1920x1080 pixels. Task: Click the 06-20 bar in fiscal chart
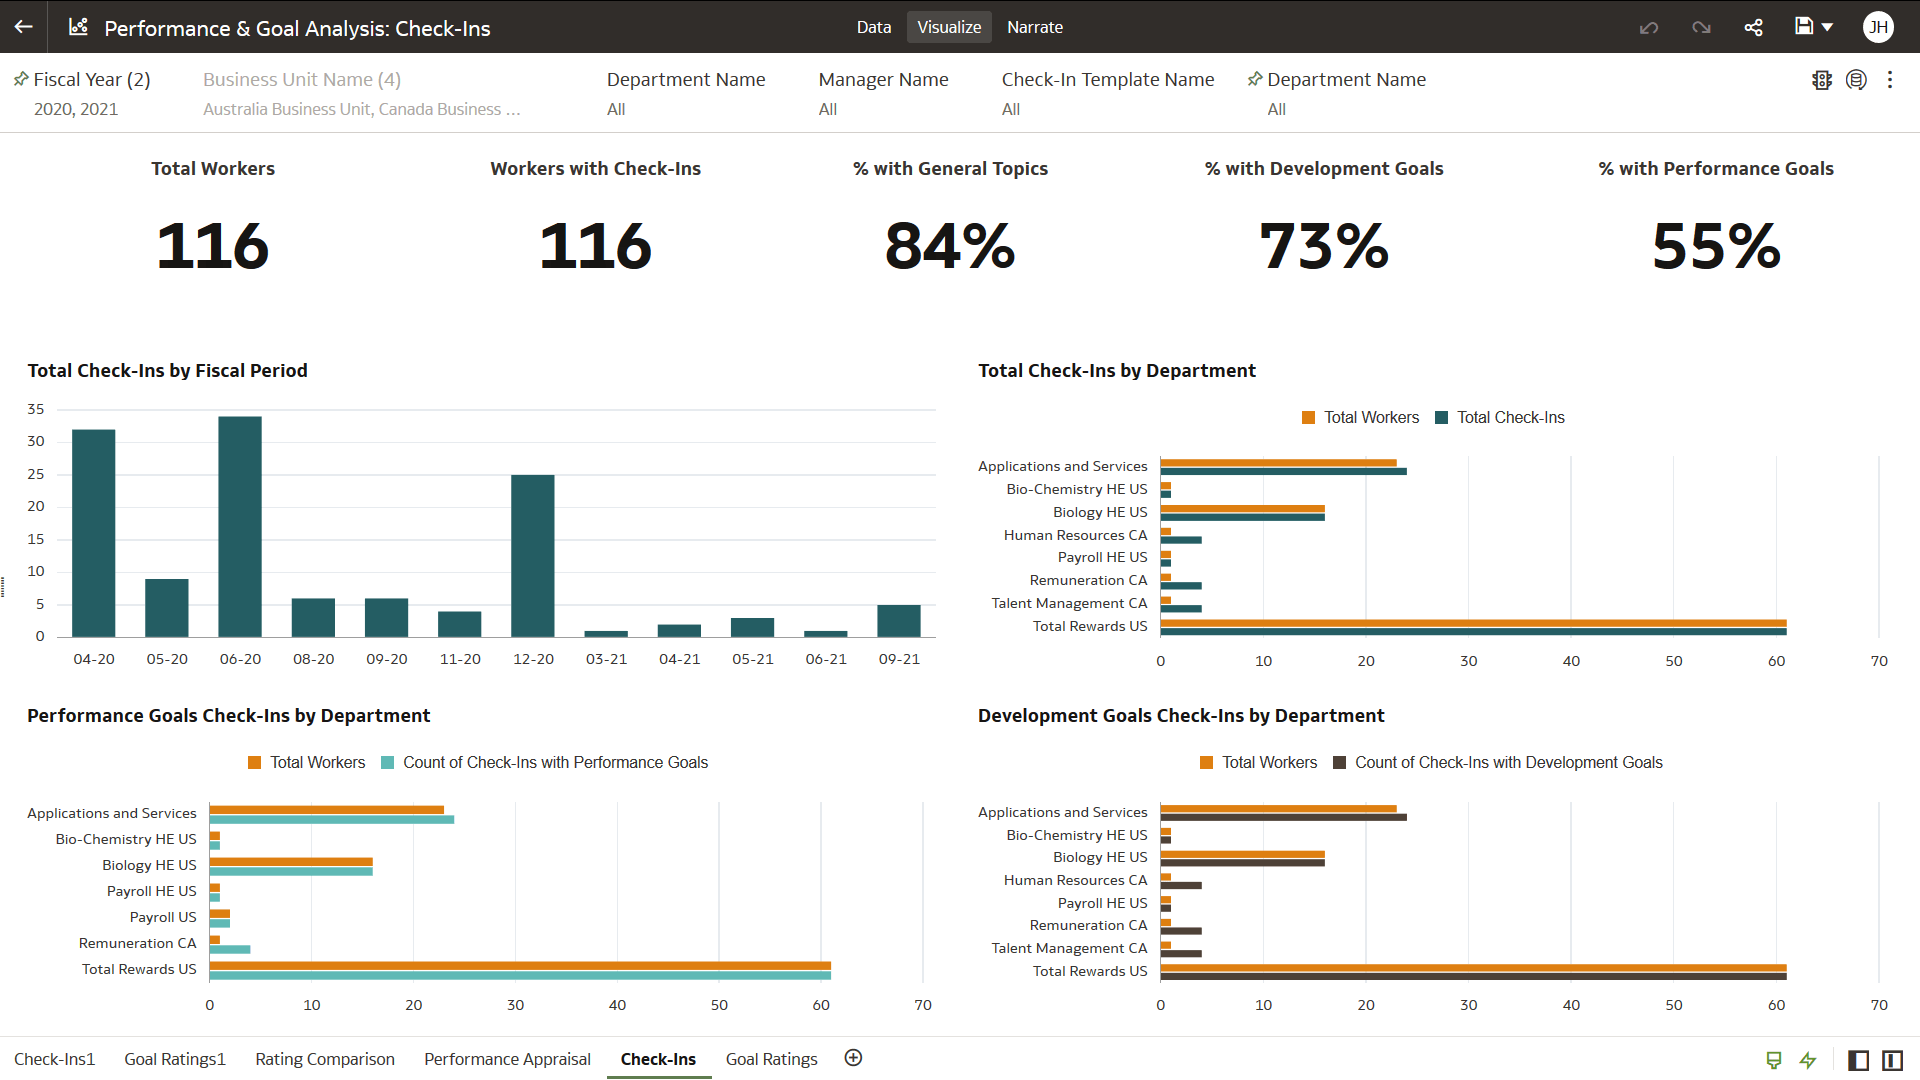point(240,526)
